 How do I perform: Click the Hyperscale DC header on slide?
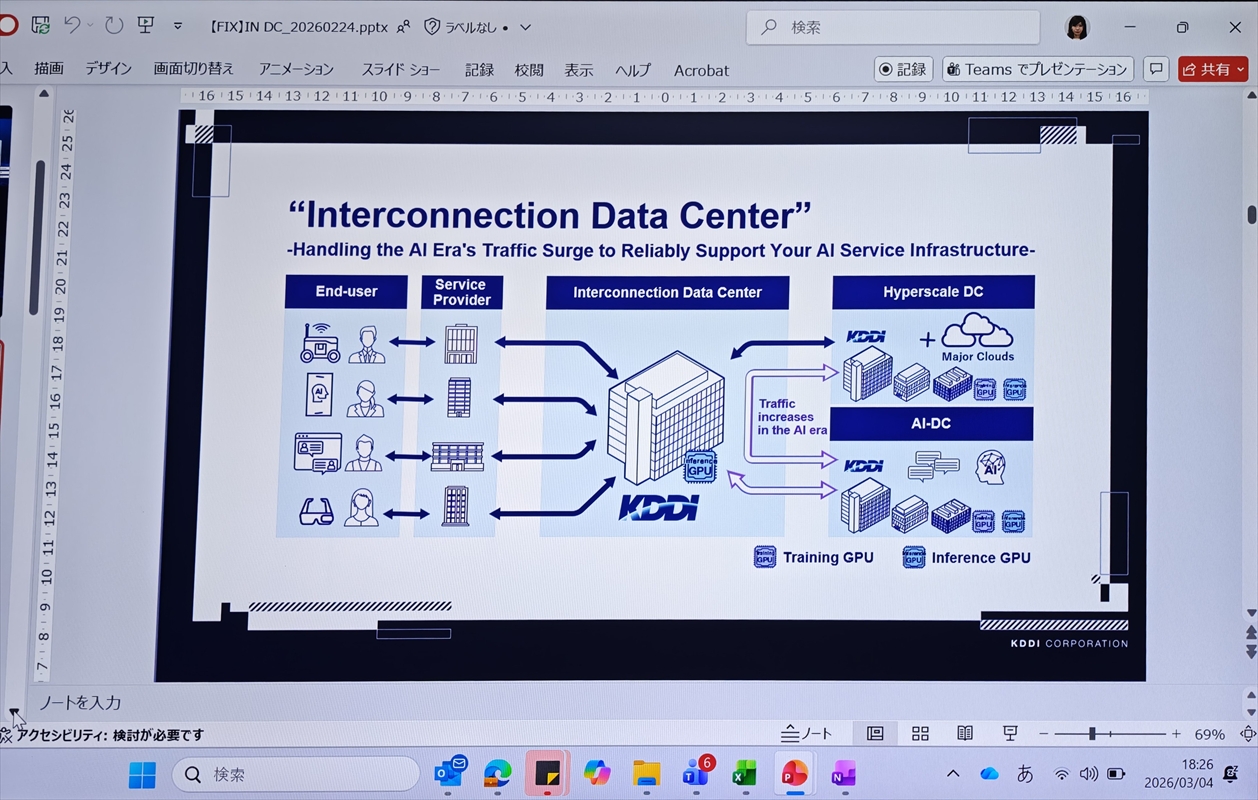[x=933, y=292]
